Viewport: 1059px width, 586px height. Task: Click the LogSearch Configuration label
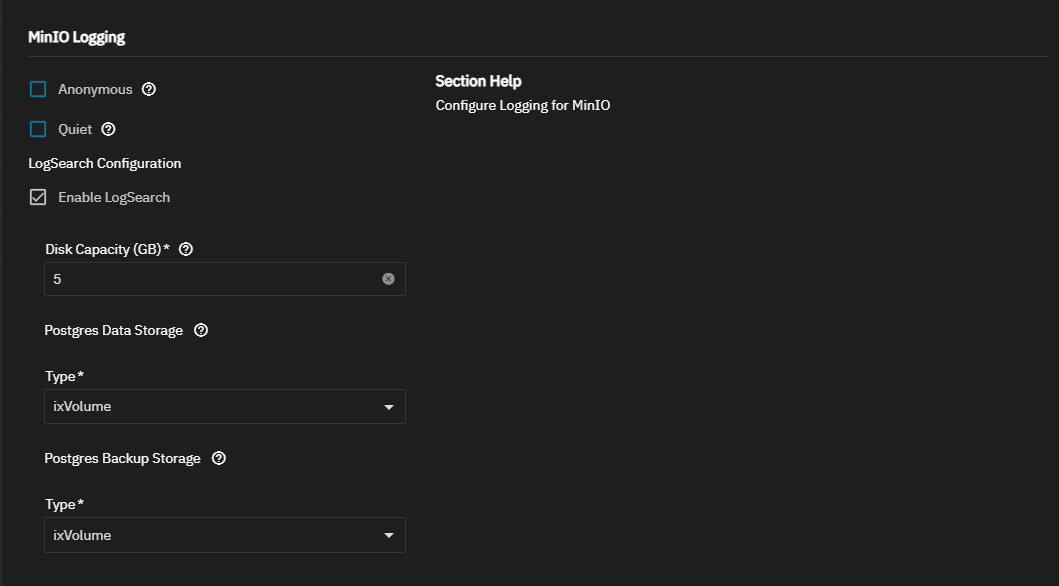[105, 163]
